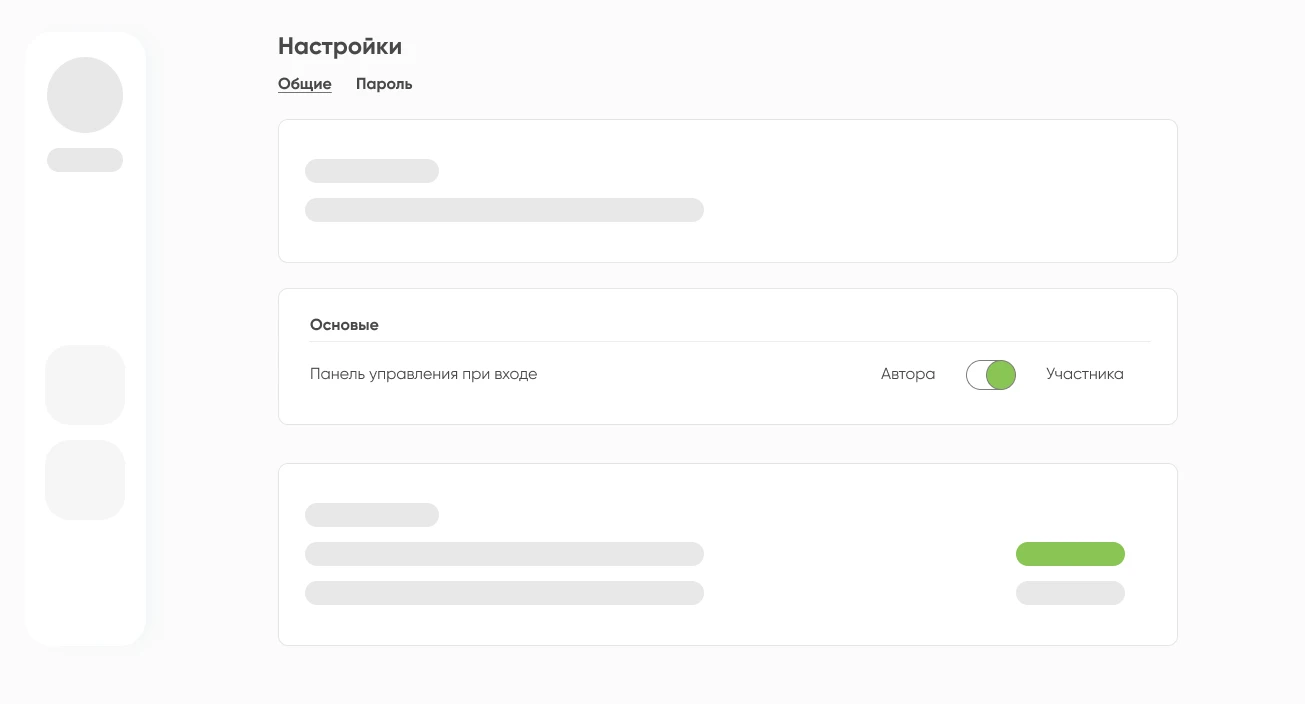1305x704 pixels.
Task: Click the "Панель управления при входе" label
Action: [423, 374]
